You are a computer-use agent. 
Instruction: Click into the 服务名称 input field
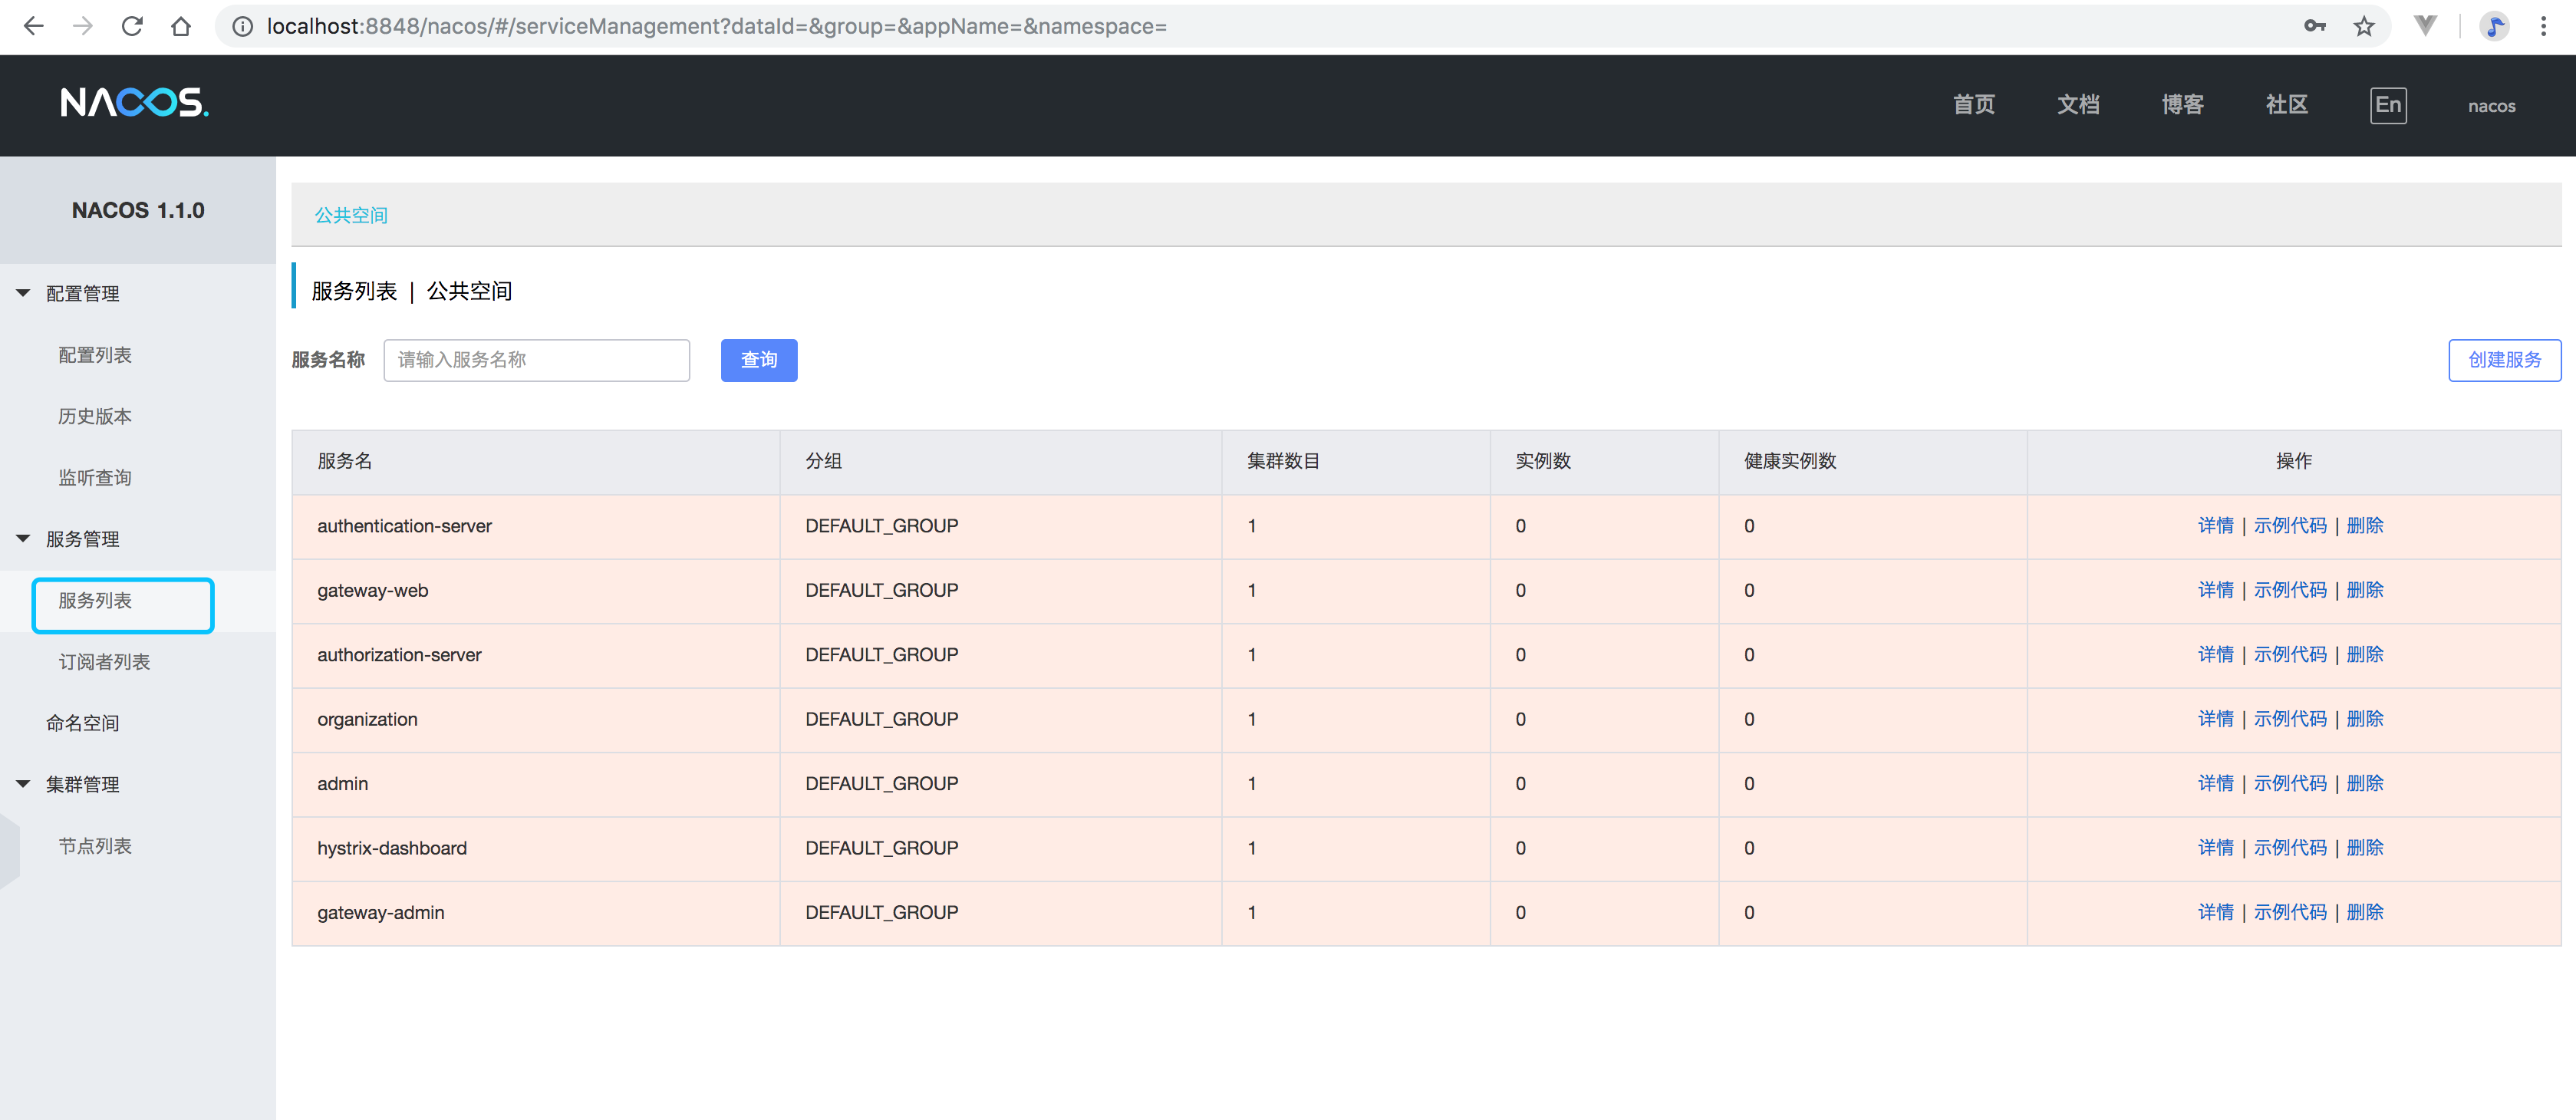536,360
